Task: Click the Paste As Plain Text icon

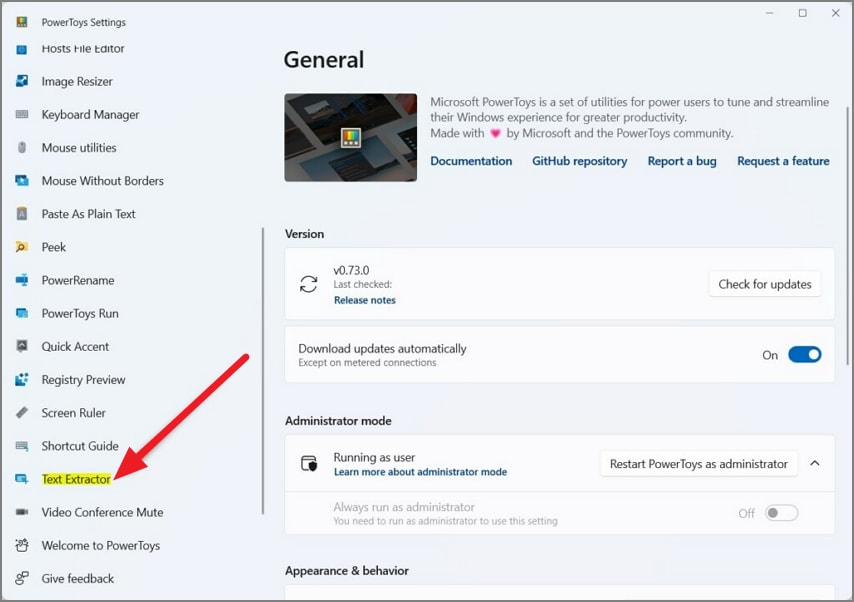Action: 21,214
